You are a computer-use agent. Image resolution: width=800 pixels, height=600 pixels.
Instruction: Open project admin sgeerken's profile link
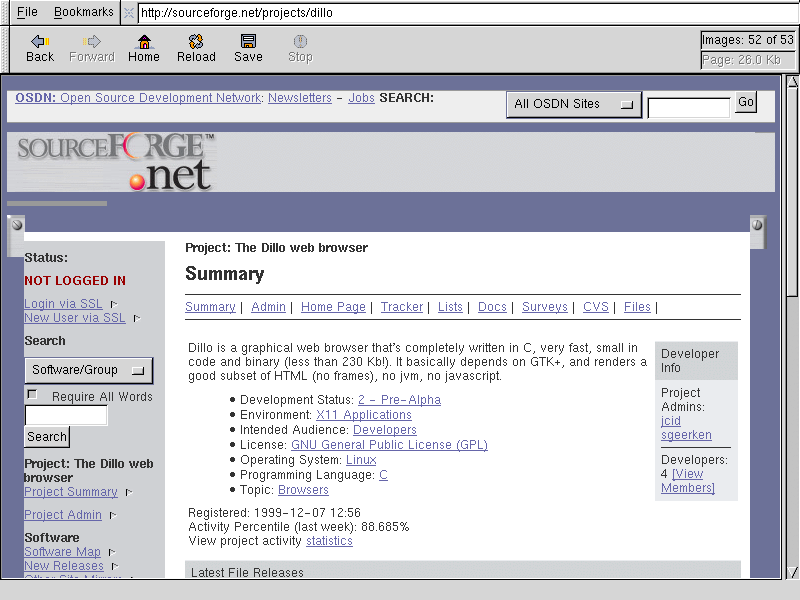click(686, 435)
